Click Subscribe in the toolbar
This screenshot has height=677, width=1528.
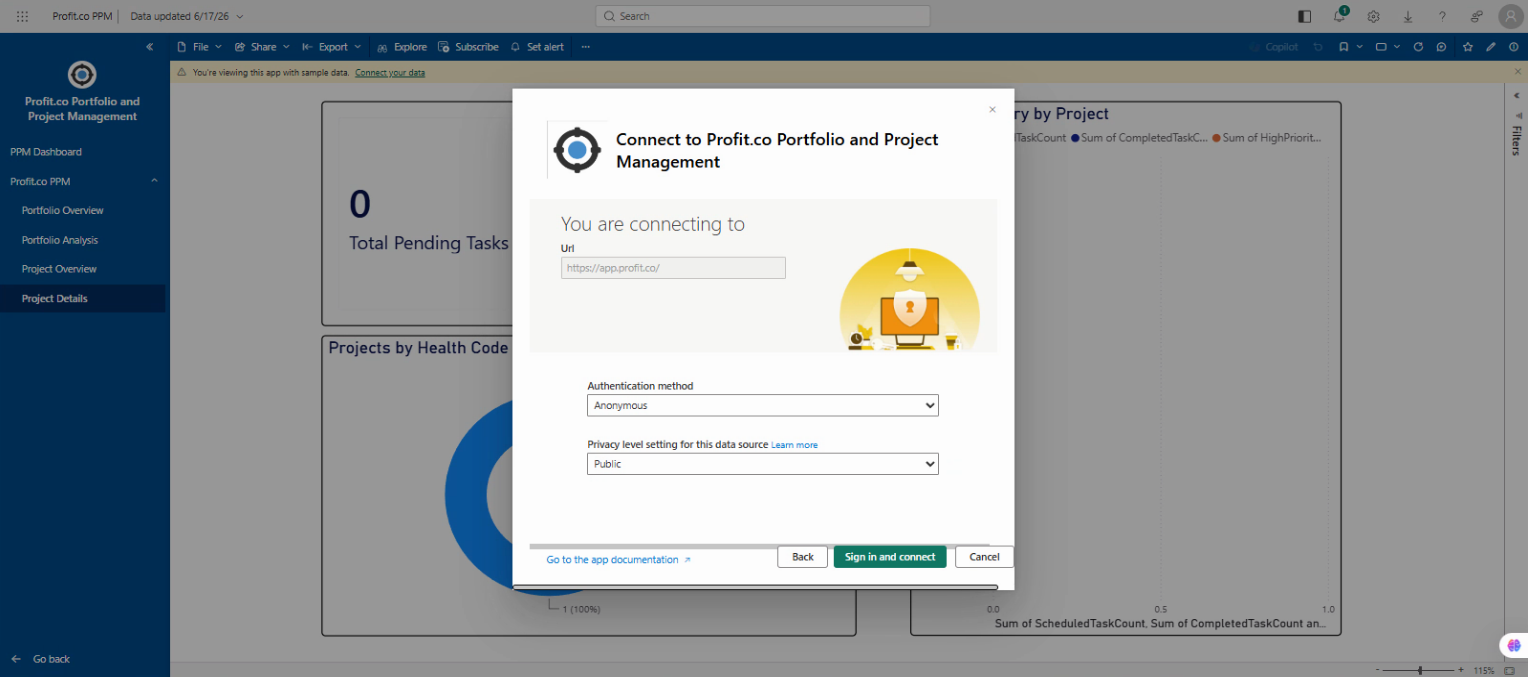tap(469, 47)
